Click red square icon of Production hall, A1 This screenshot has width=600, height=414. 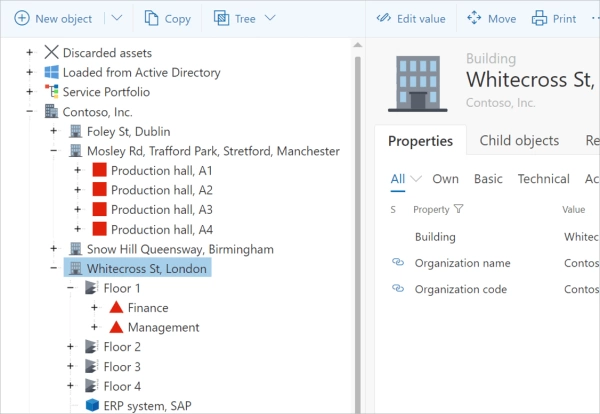tap(99, 170)
